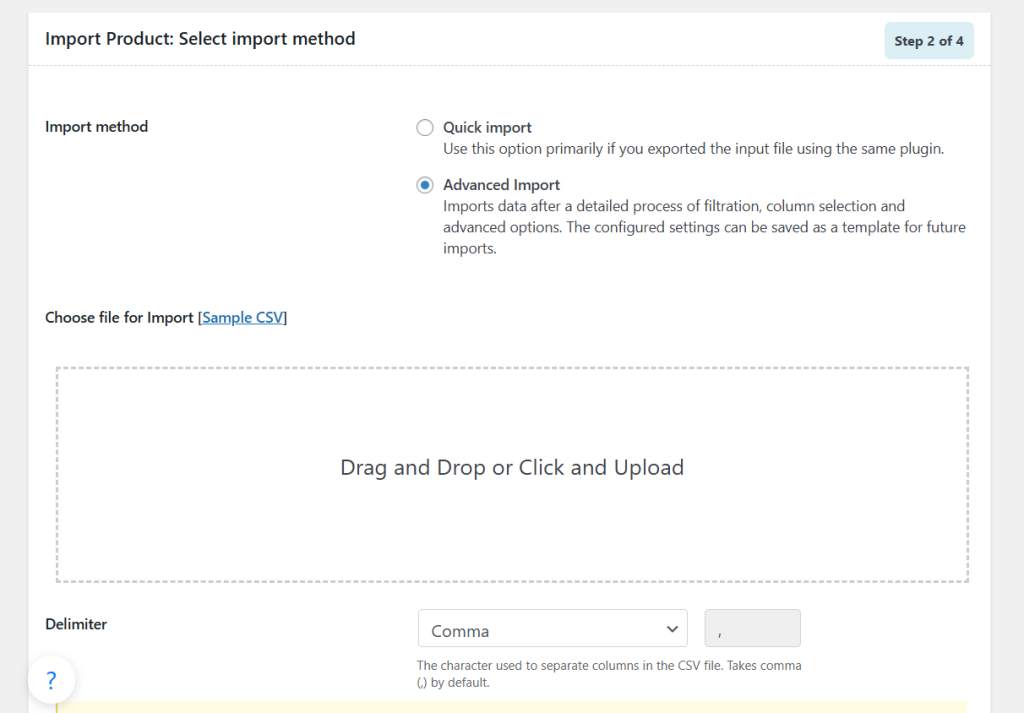Viewport: 1024px width, 713px height.
Task: Click the delimiter help text below dropdown
Action: click(x=609, y=674)
